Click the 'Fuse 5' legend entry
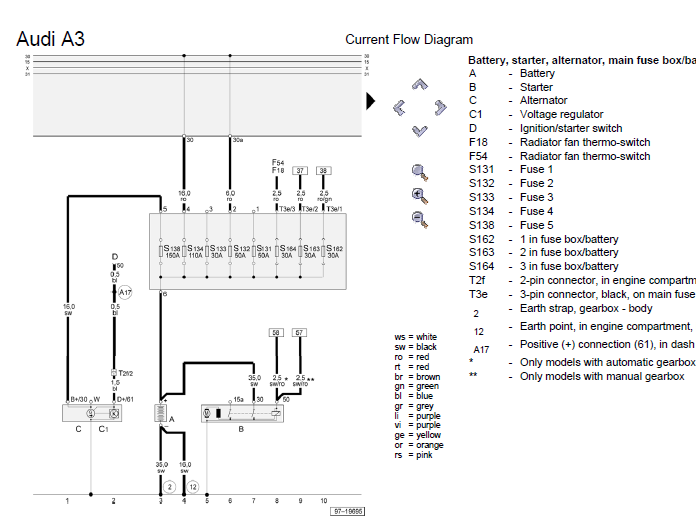 pos(536,225)
